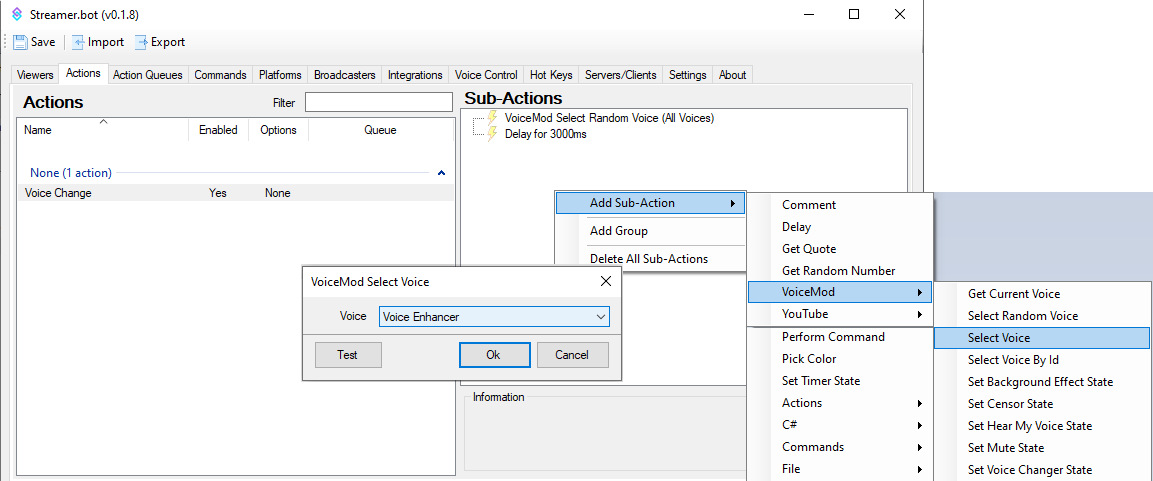Choose Get Quote menu entry
Viewport: 1153px width, 481px height.
click(840, 249)
